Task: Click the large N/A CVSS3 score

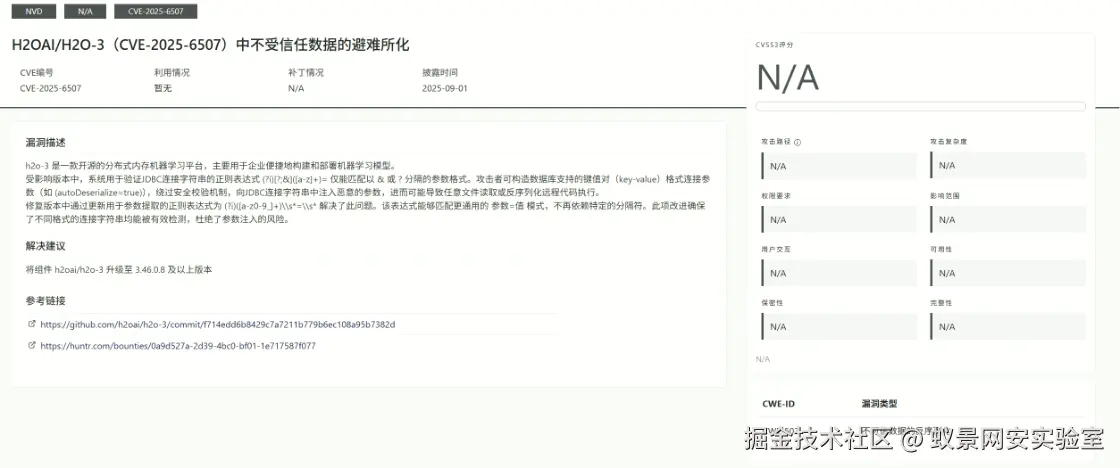Action: (x=787, y=78)
